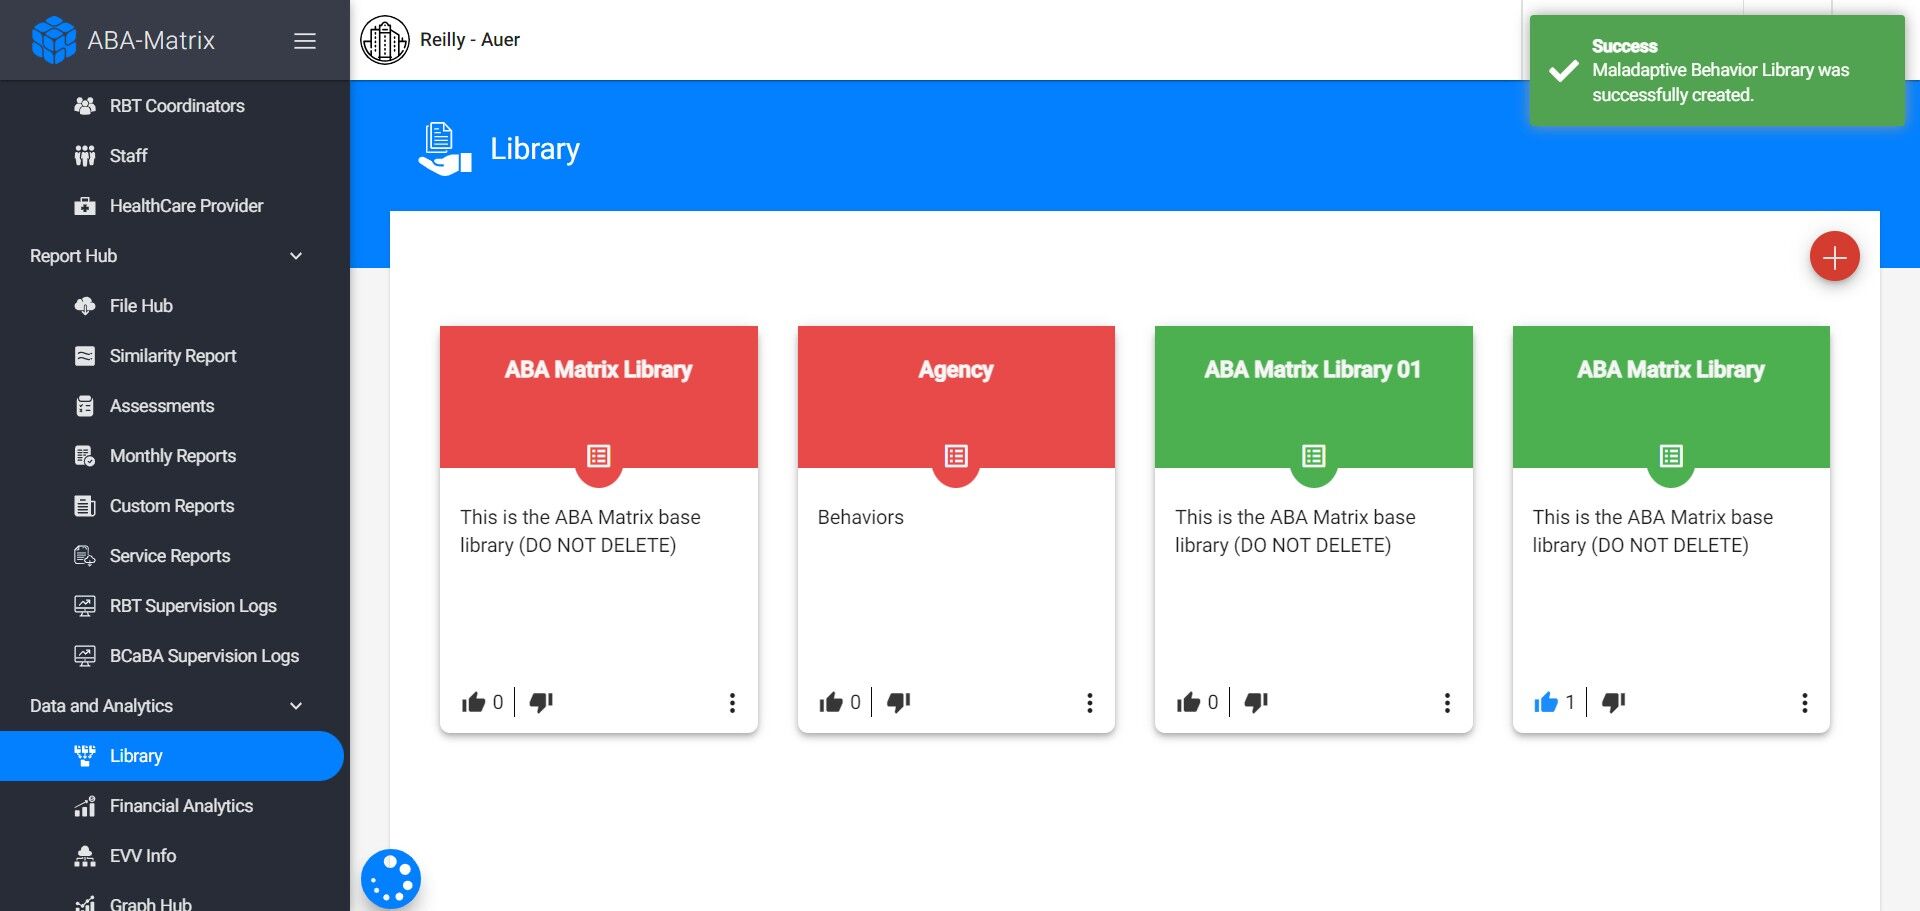Image resolution: width=1920 pixels, height=911 pixels.
Task: Remove like on green ABA Matrix Library card
Action: tap(1546, 702)
